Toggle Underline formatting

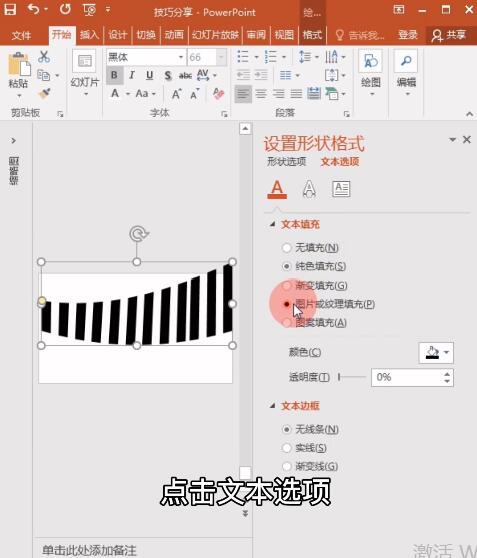click(x=150, y=75)
